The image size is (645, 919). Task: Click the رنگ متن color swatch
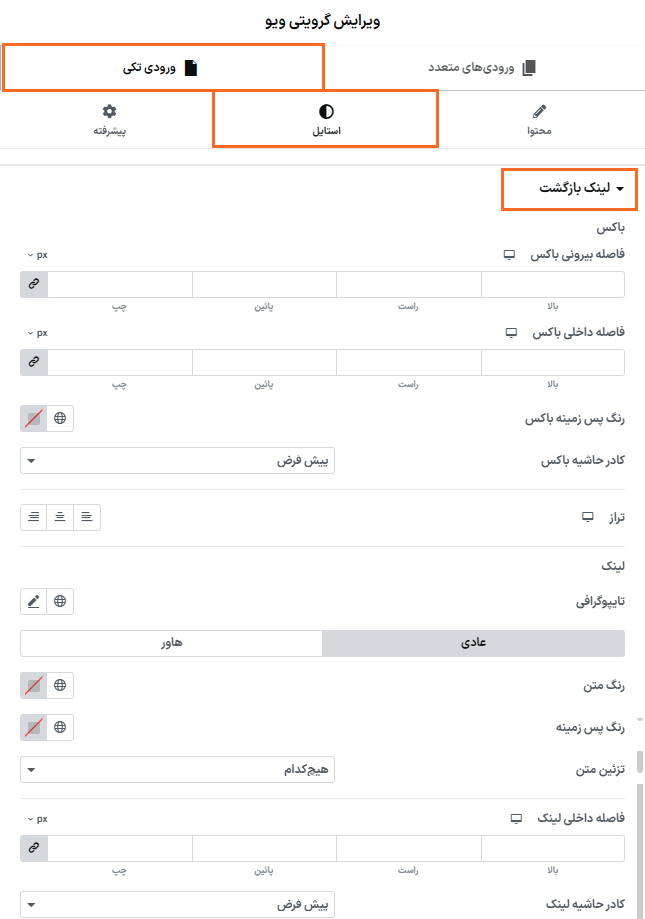point(33,685)
